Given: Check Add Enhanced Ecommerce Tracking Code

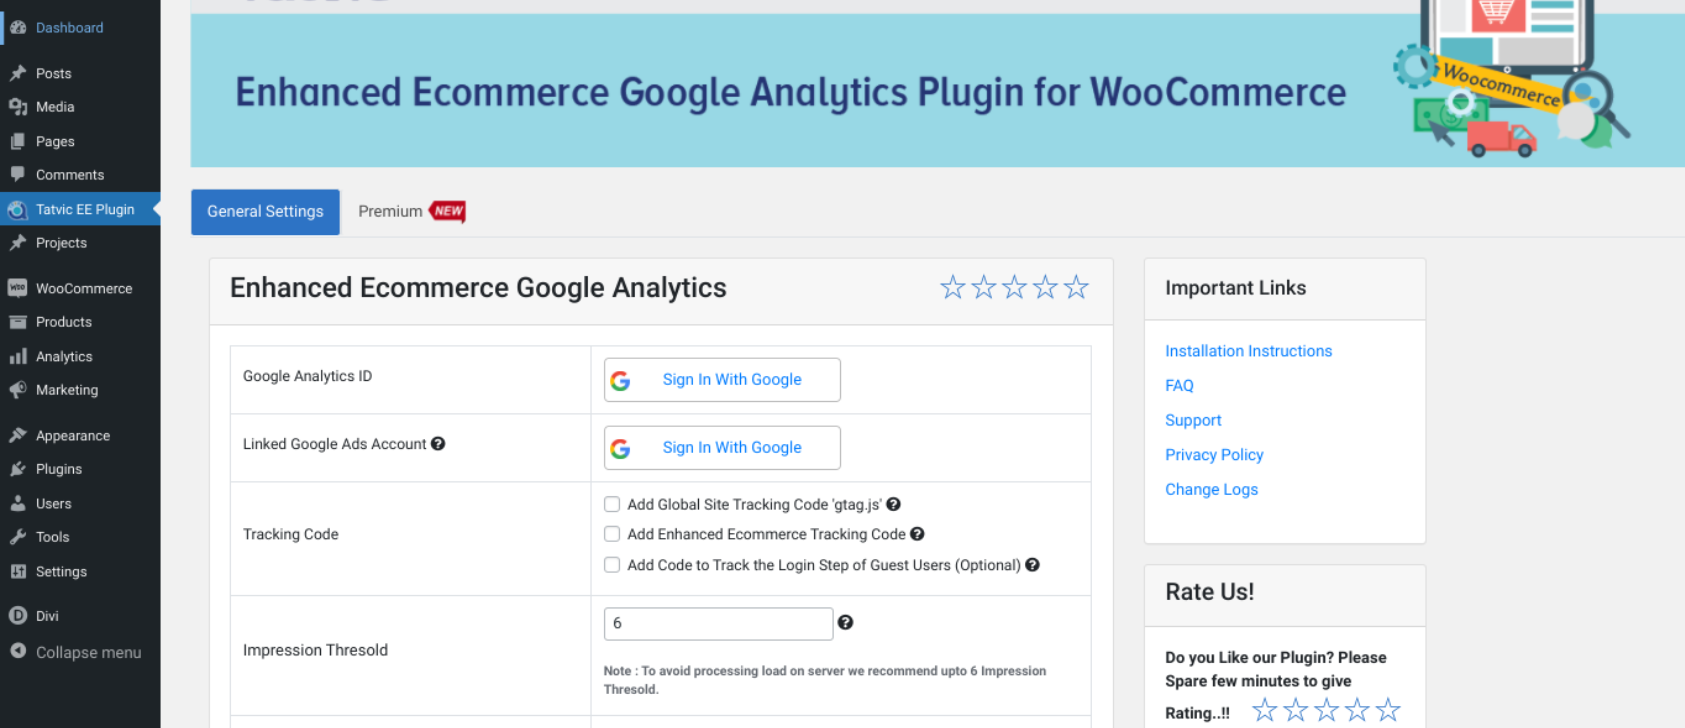Looking at the screenshot, I should coord(612,535).
